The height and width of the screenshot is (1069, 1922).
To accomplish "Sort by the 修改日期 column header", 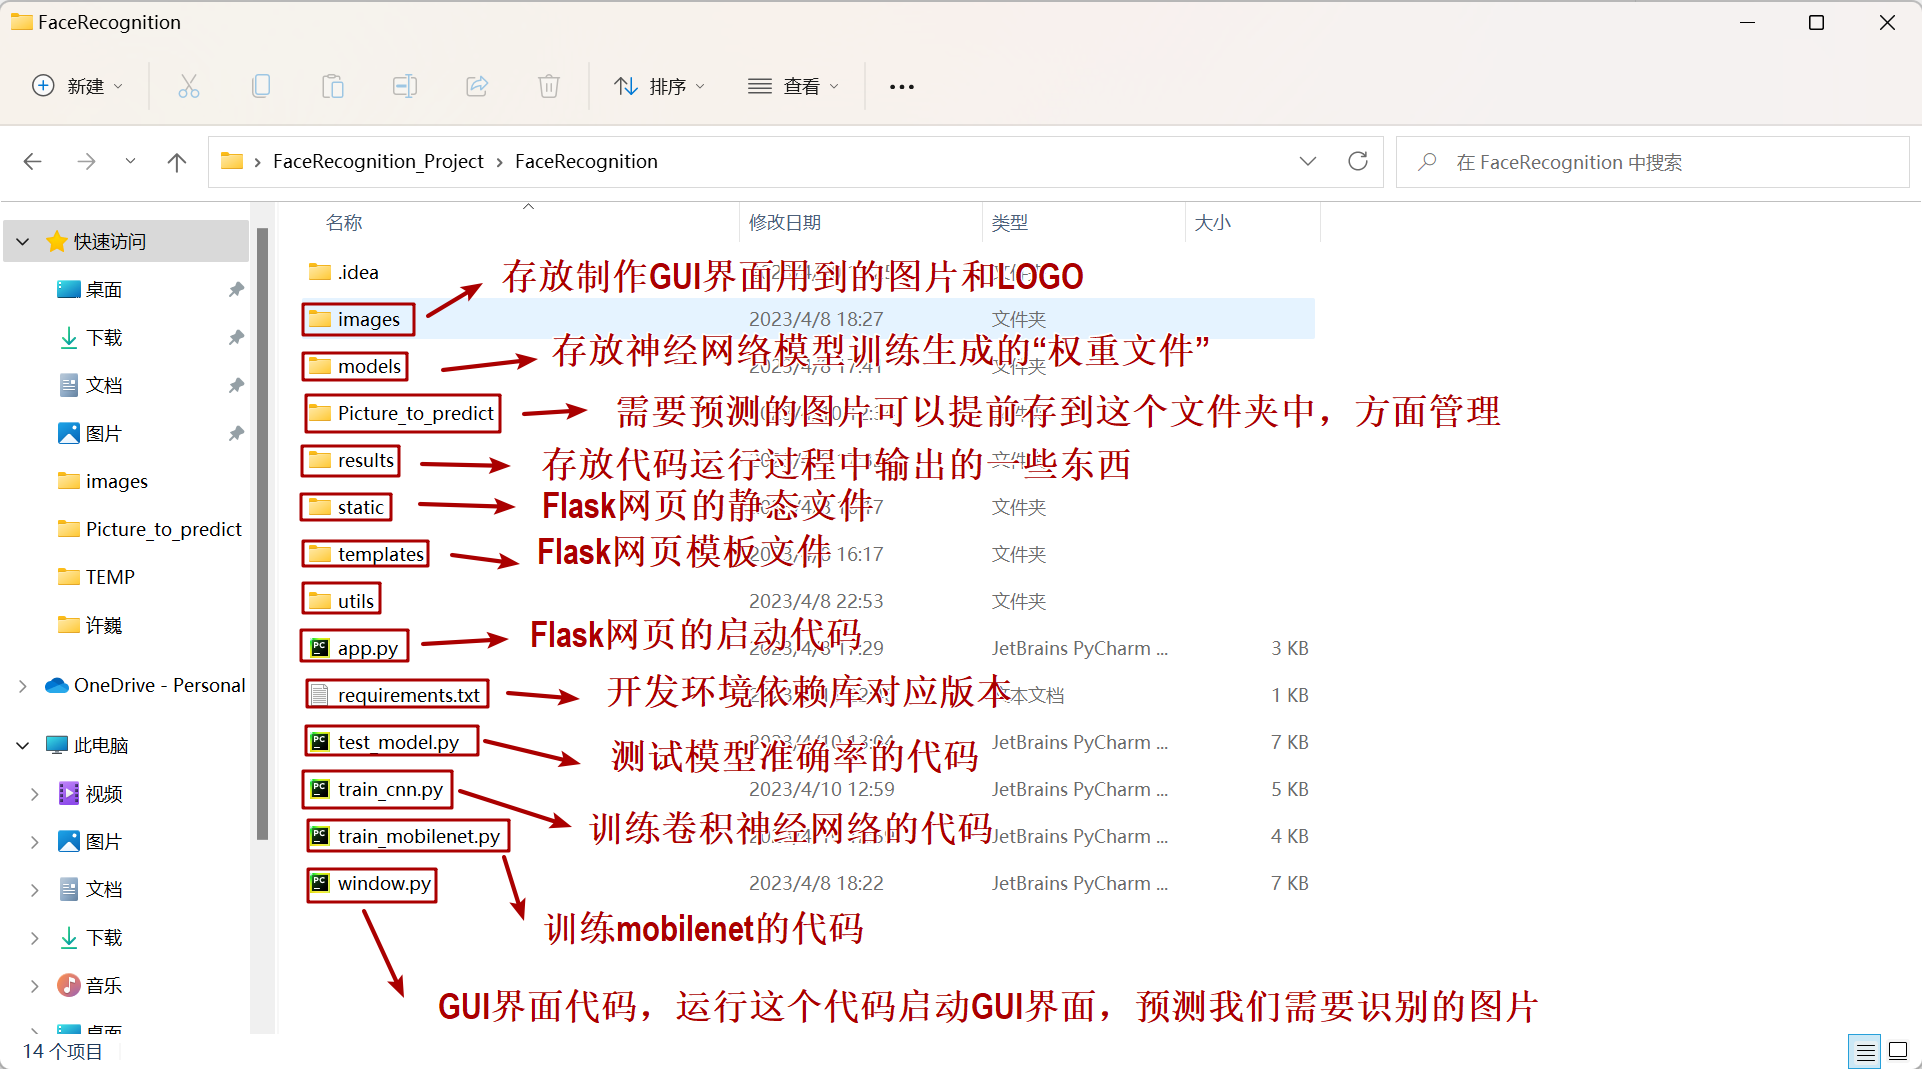I will coord(785,222).
